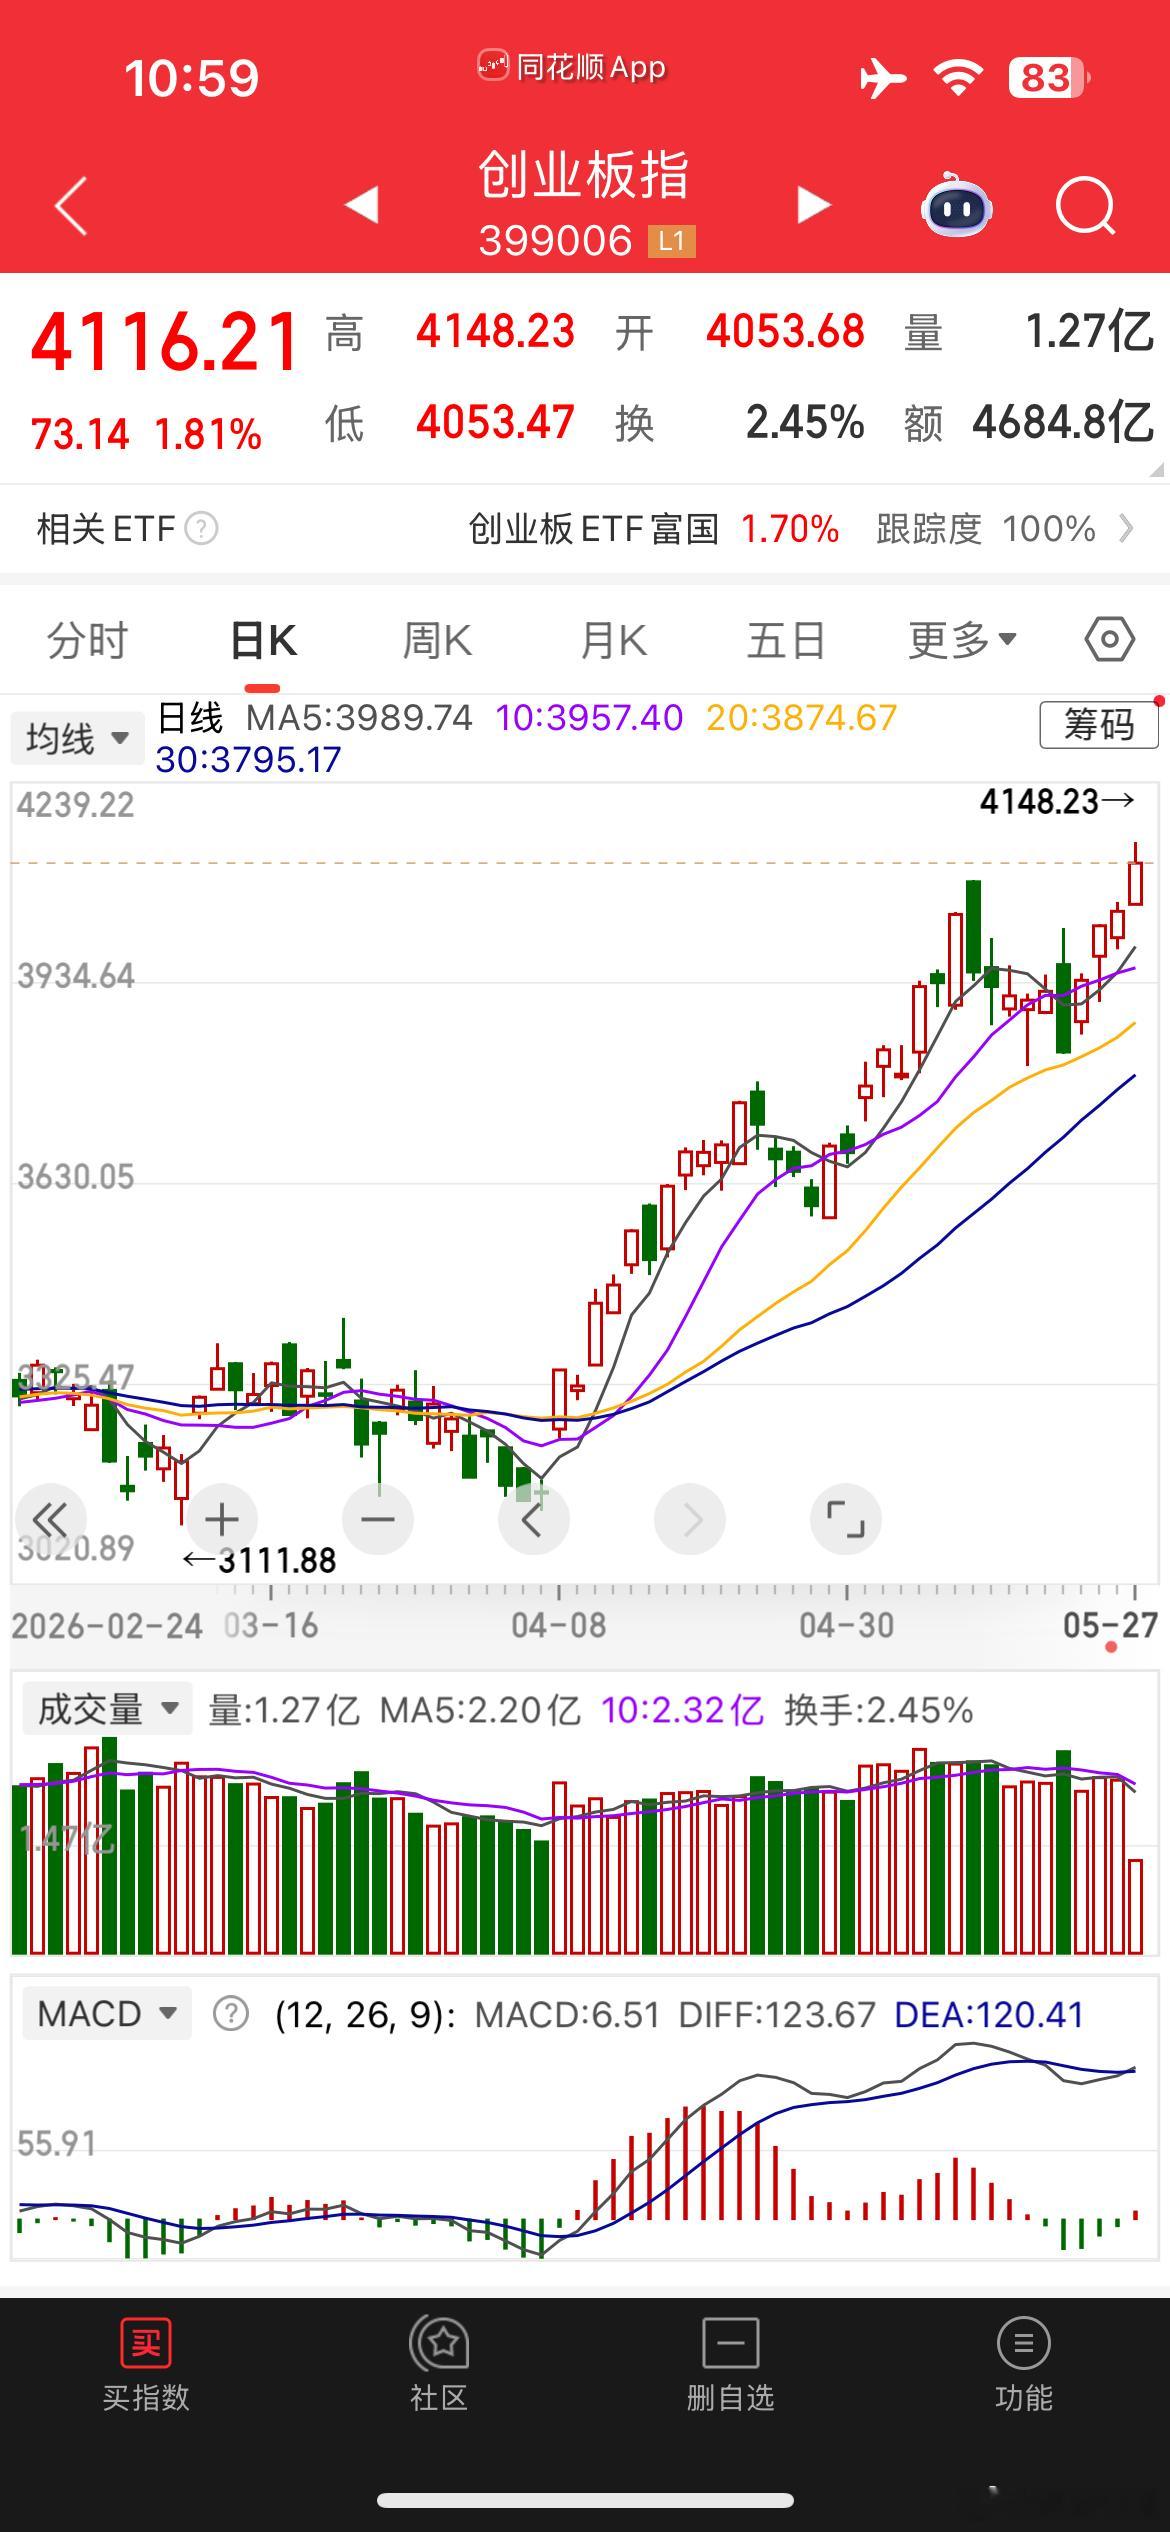Switch to 周K tab

coord(437,640)
